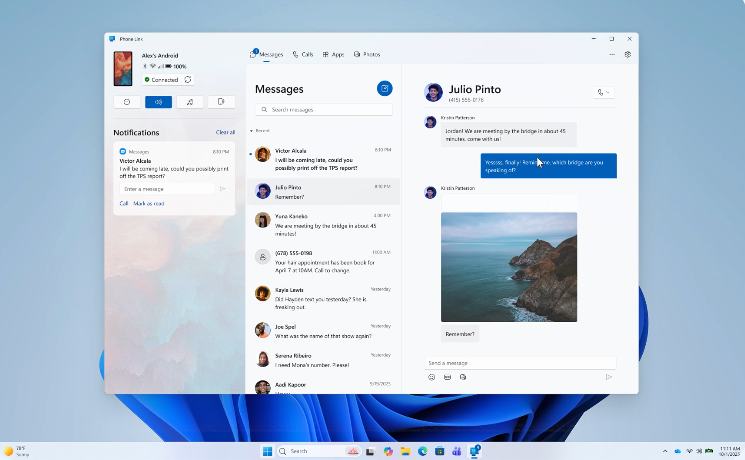Open the more options ellipsis menu

coord(612,55)
